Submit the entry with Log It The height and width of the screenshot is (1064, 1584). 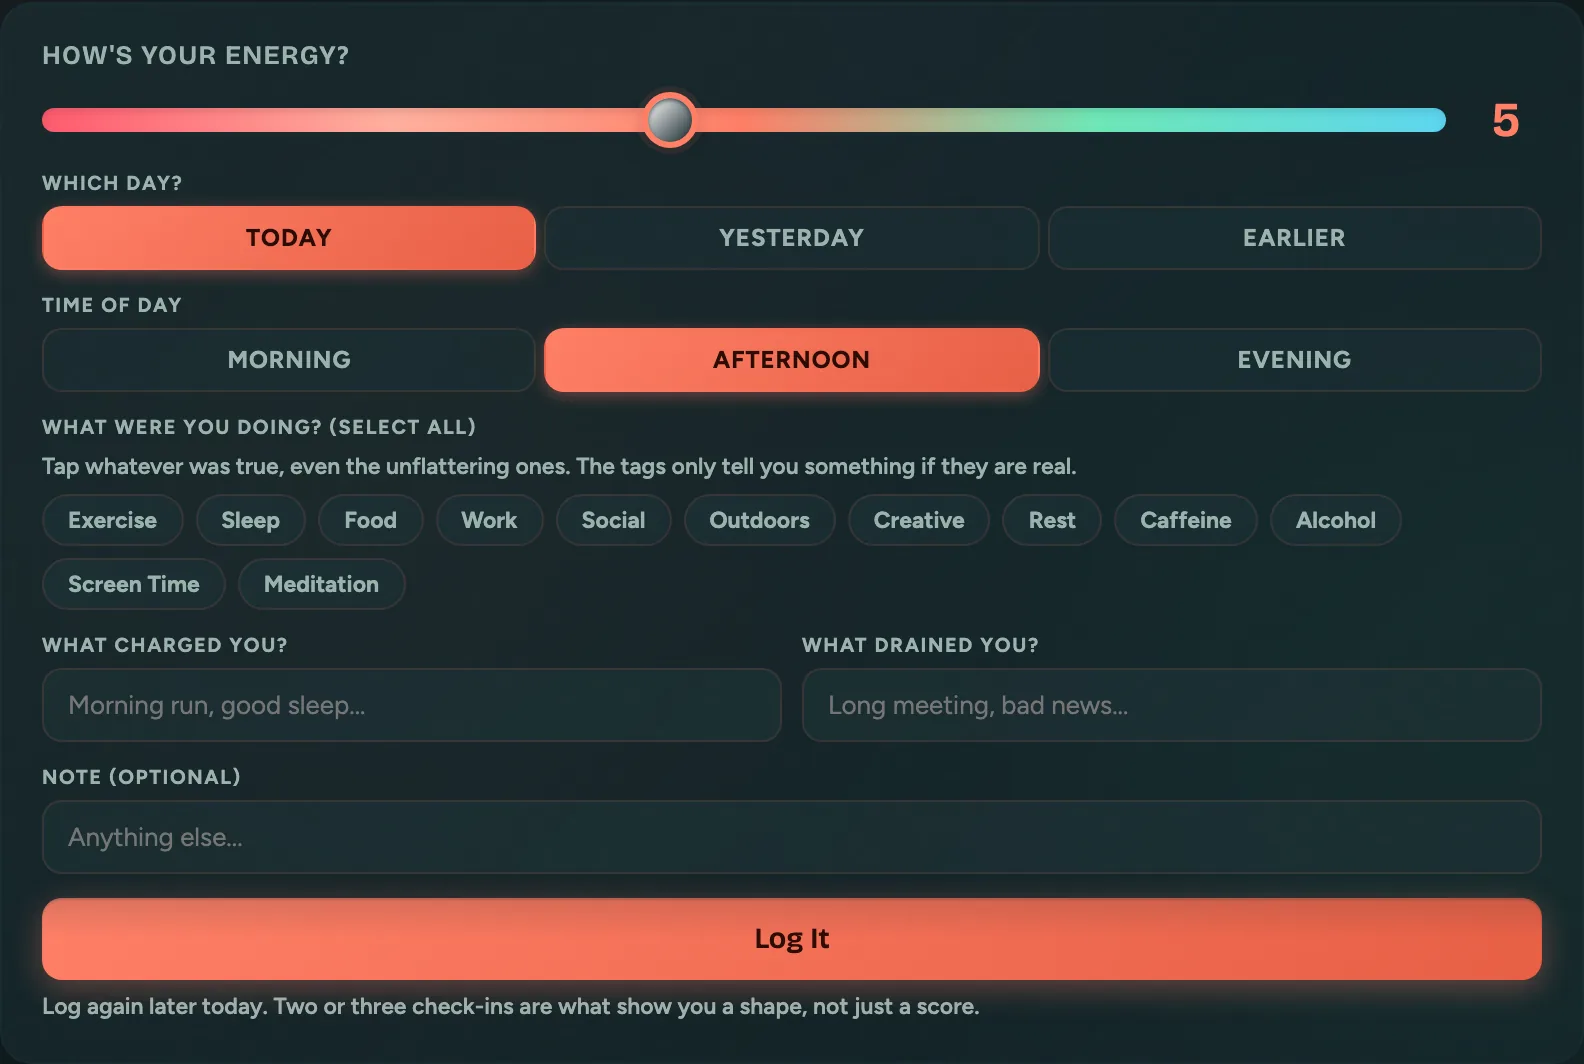tap(792, 939)
